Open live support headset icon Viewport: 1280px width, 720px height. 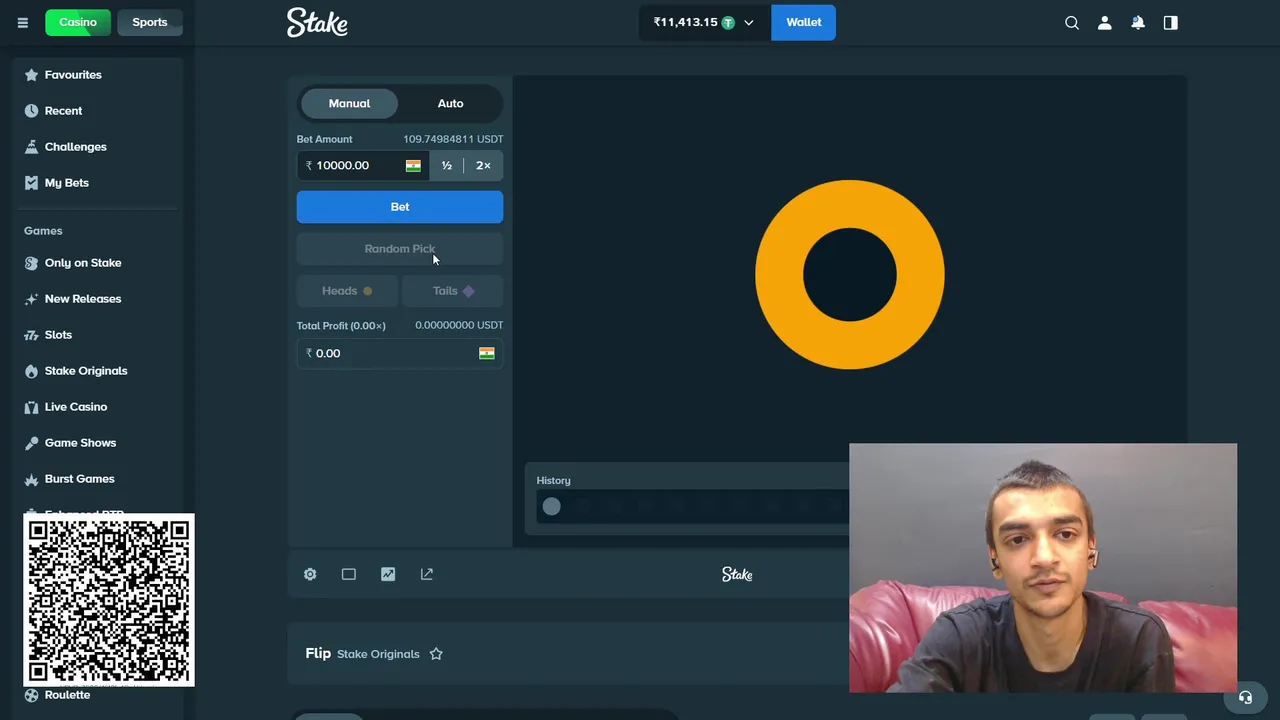coord(1245,698)
